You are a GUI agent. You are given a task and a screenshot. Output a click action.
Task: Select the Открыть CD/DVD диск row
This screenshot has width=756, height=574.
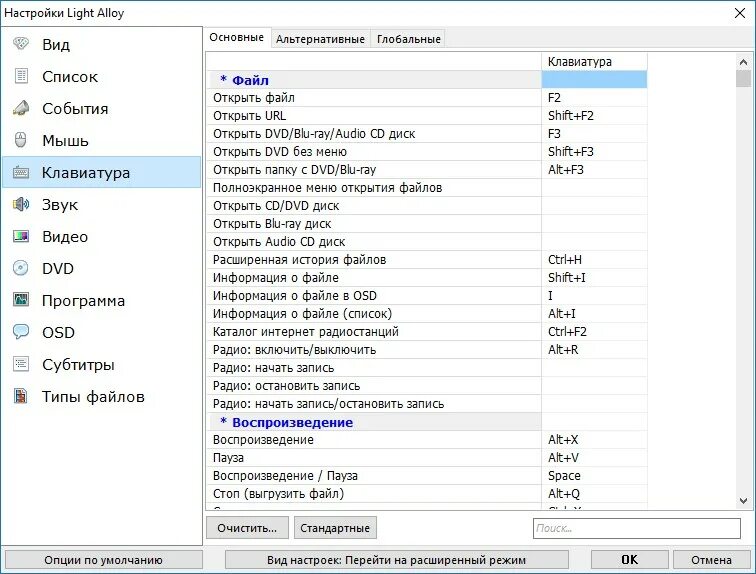[x=427, y=206]
